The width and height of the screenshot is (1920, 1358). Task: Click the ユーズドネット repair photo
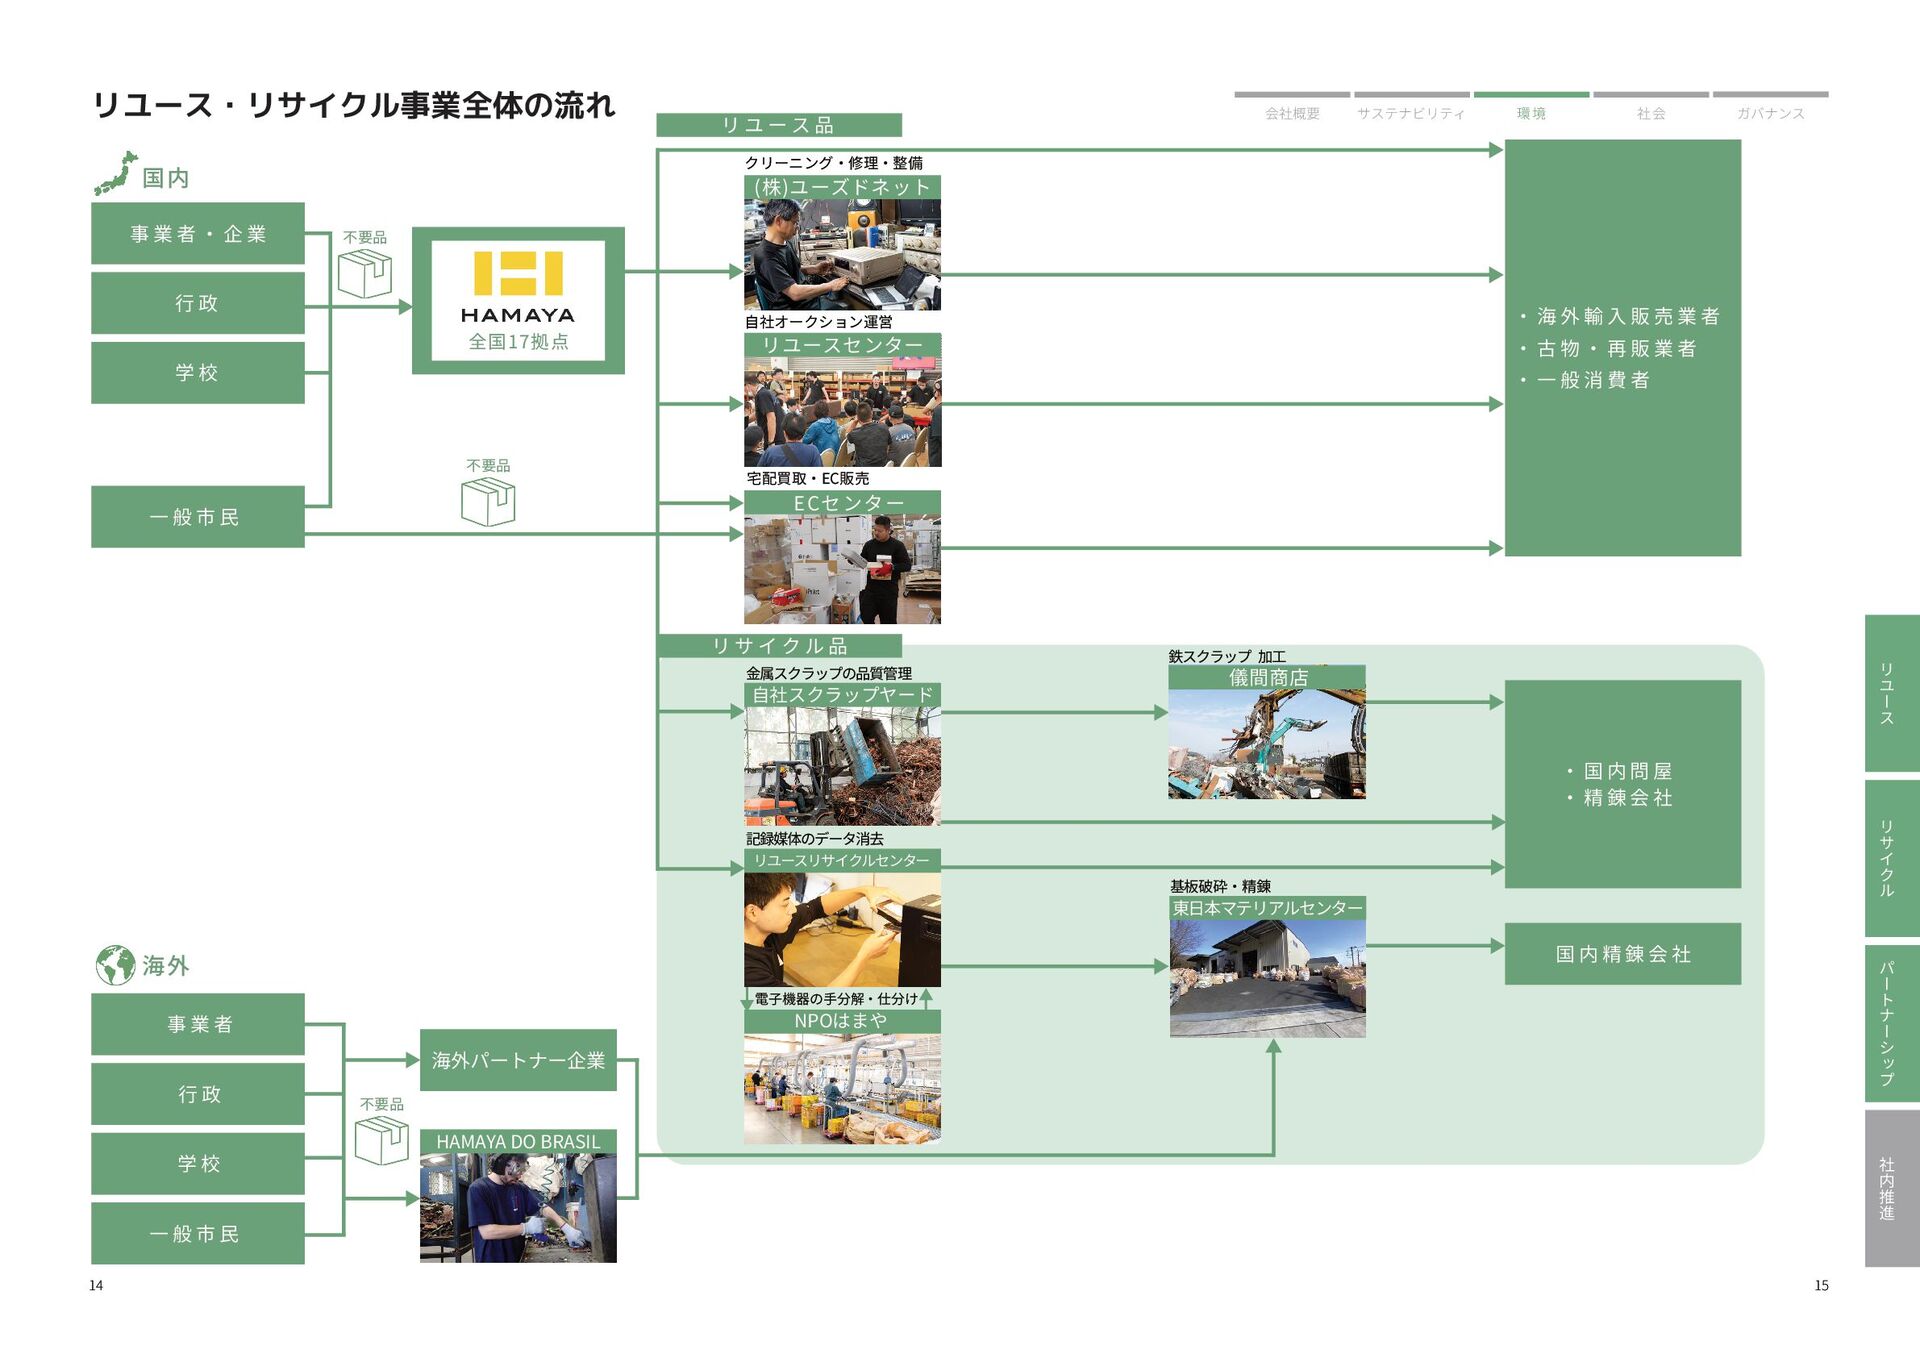click(x=842, y=254)
